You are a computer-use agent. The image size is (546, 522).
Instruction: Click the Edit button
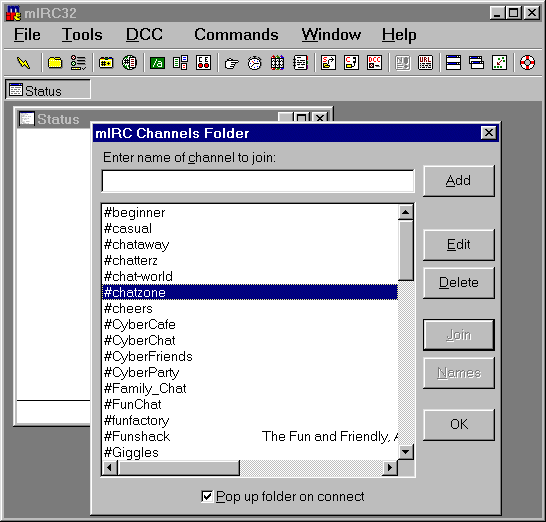click(x=459, y=245)
